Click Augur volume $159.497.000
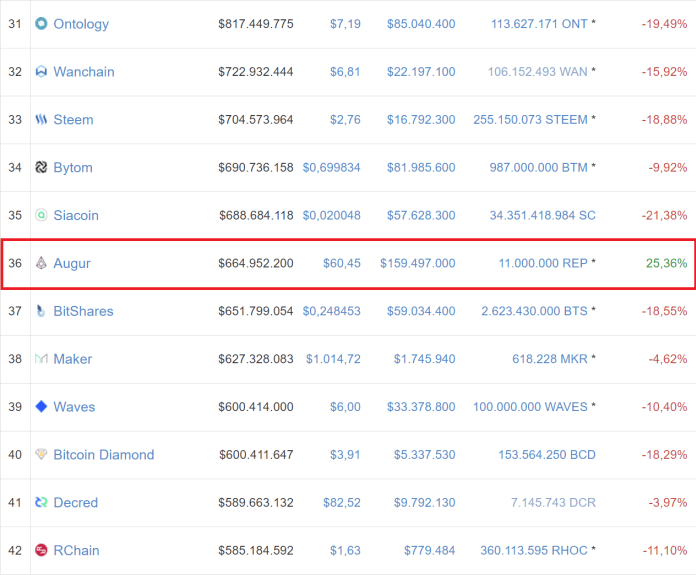Image resolution: width=696 pixels, height=575 pixels. pyautogui.click(x=418, y=264)
